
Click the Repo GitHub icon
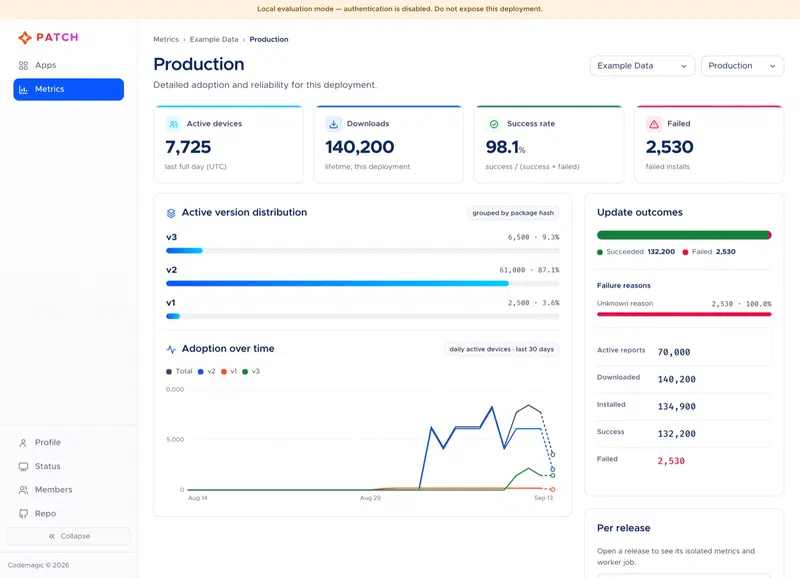pyautogui.click(x=23, y=514)
